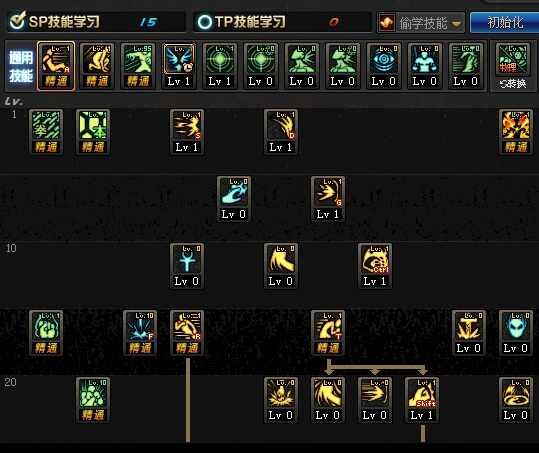Click the blue winged skill icon

(179, 59)
